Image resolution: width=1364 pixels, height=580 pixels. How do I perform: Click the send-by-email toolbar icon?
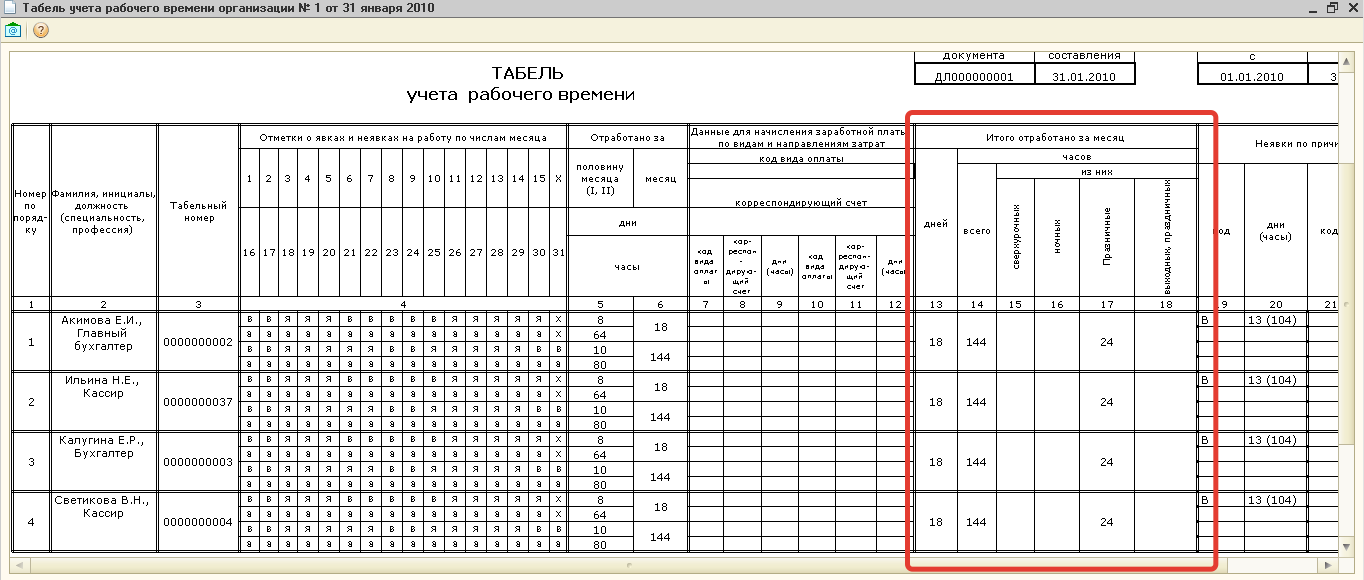pos(13,30)
